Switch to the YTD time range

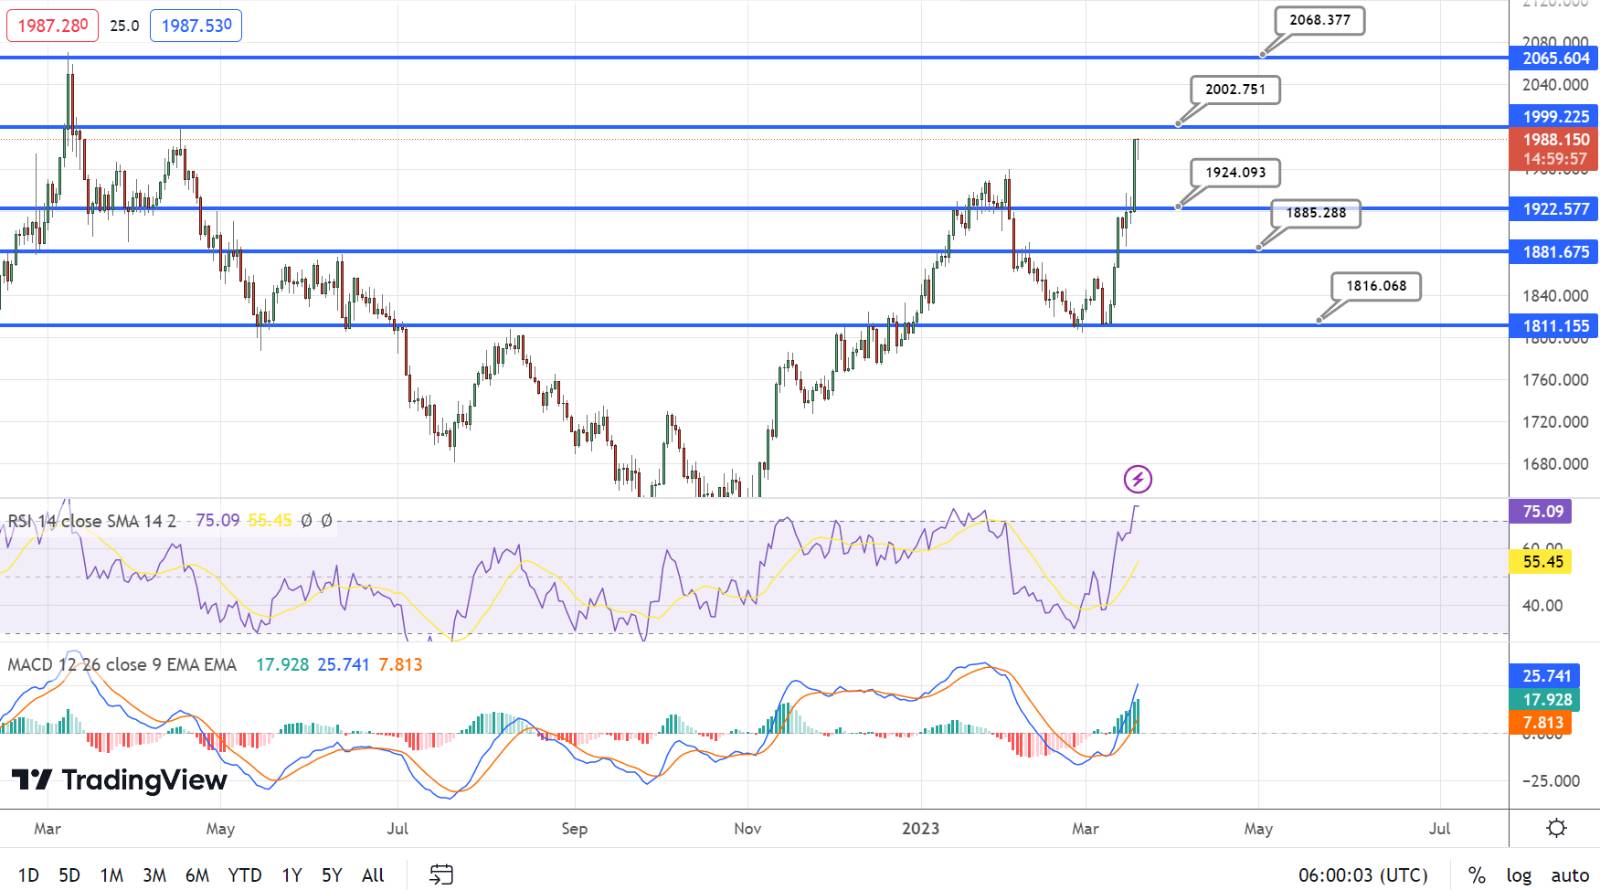(x=244, y=875)
